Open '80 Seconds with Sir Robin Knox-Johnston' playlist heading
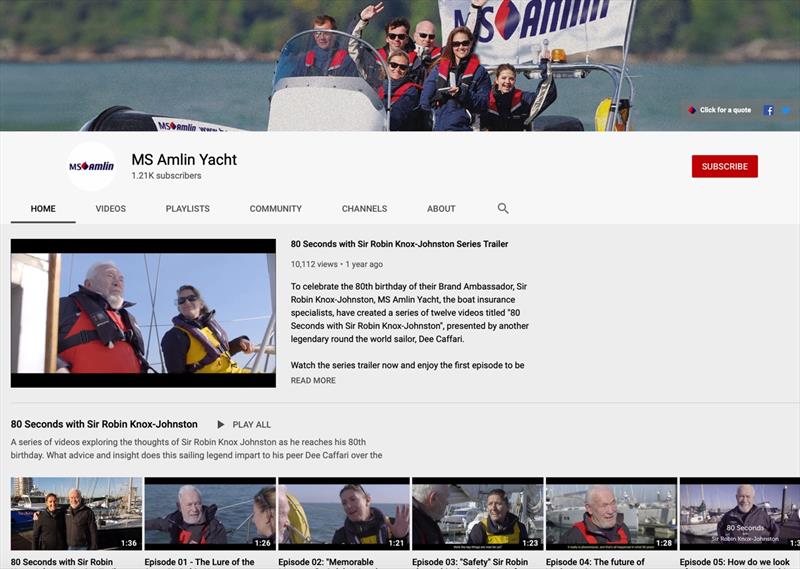 [x=104, y=424]
